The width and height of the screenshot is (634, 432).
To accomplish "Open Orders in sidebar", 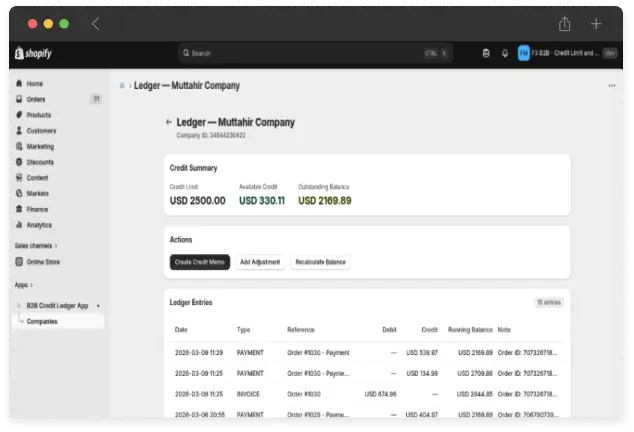I will [36, 99].
